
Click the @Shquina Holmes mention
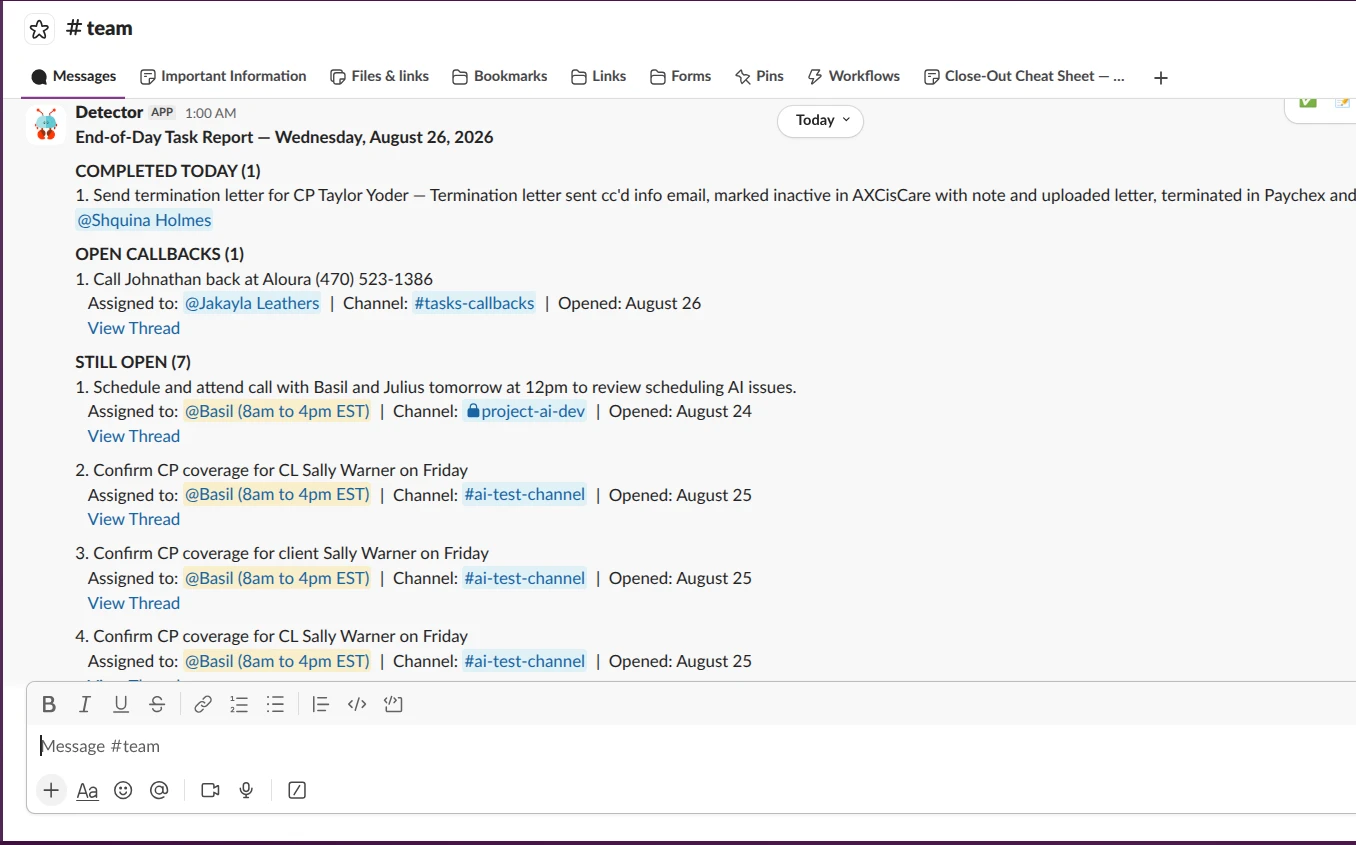[x=144, y=220]
